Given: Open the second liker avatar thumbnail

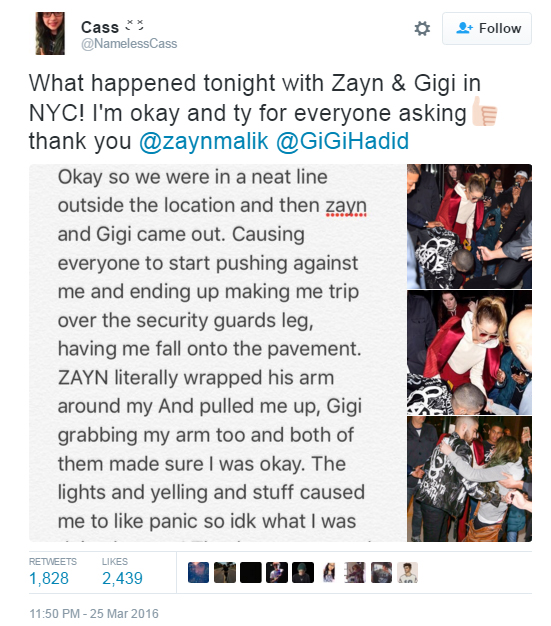Looking at the screenshot, I should pyautogui.click(x=225, y=573).
